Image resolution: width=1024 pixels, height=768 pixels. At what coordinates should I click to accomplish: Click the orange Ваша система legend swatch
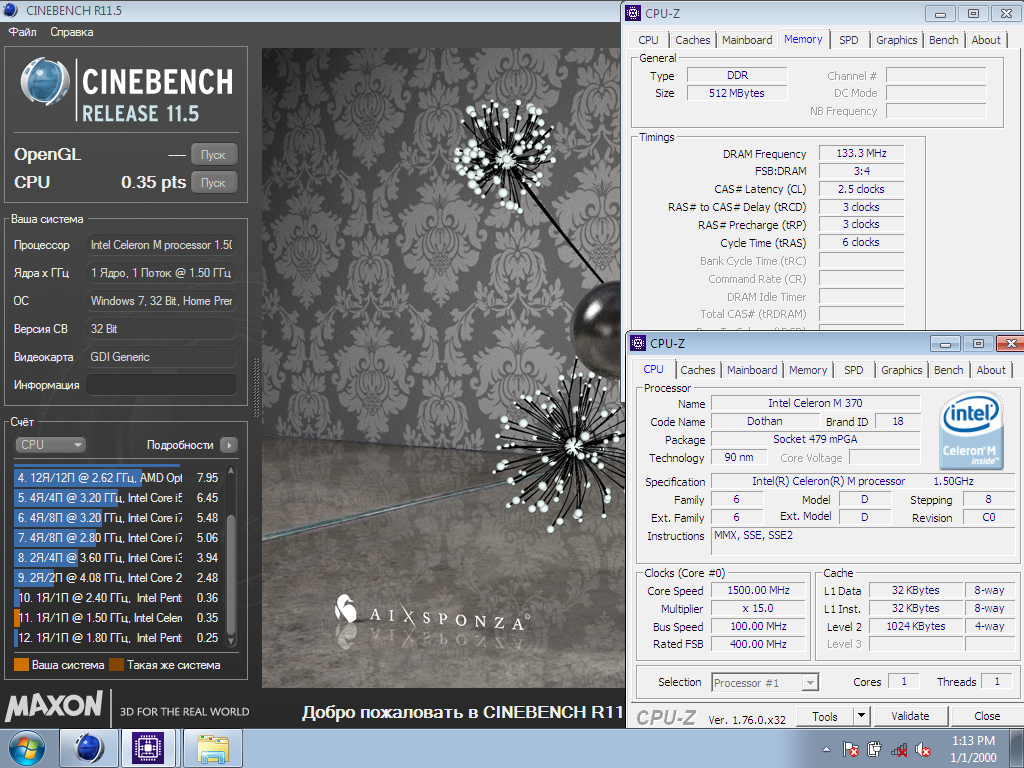click(x=21, y=665)
